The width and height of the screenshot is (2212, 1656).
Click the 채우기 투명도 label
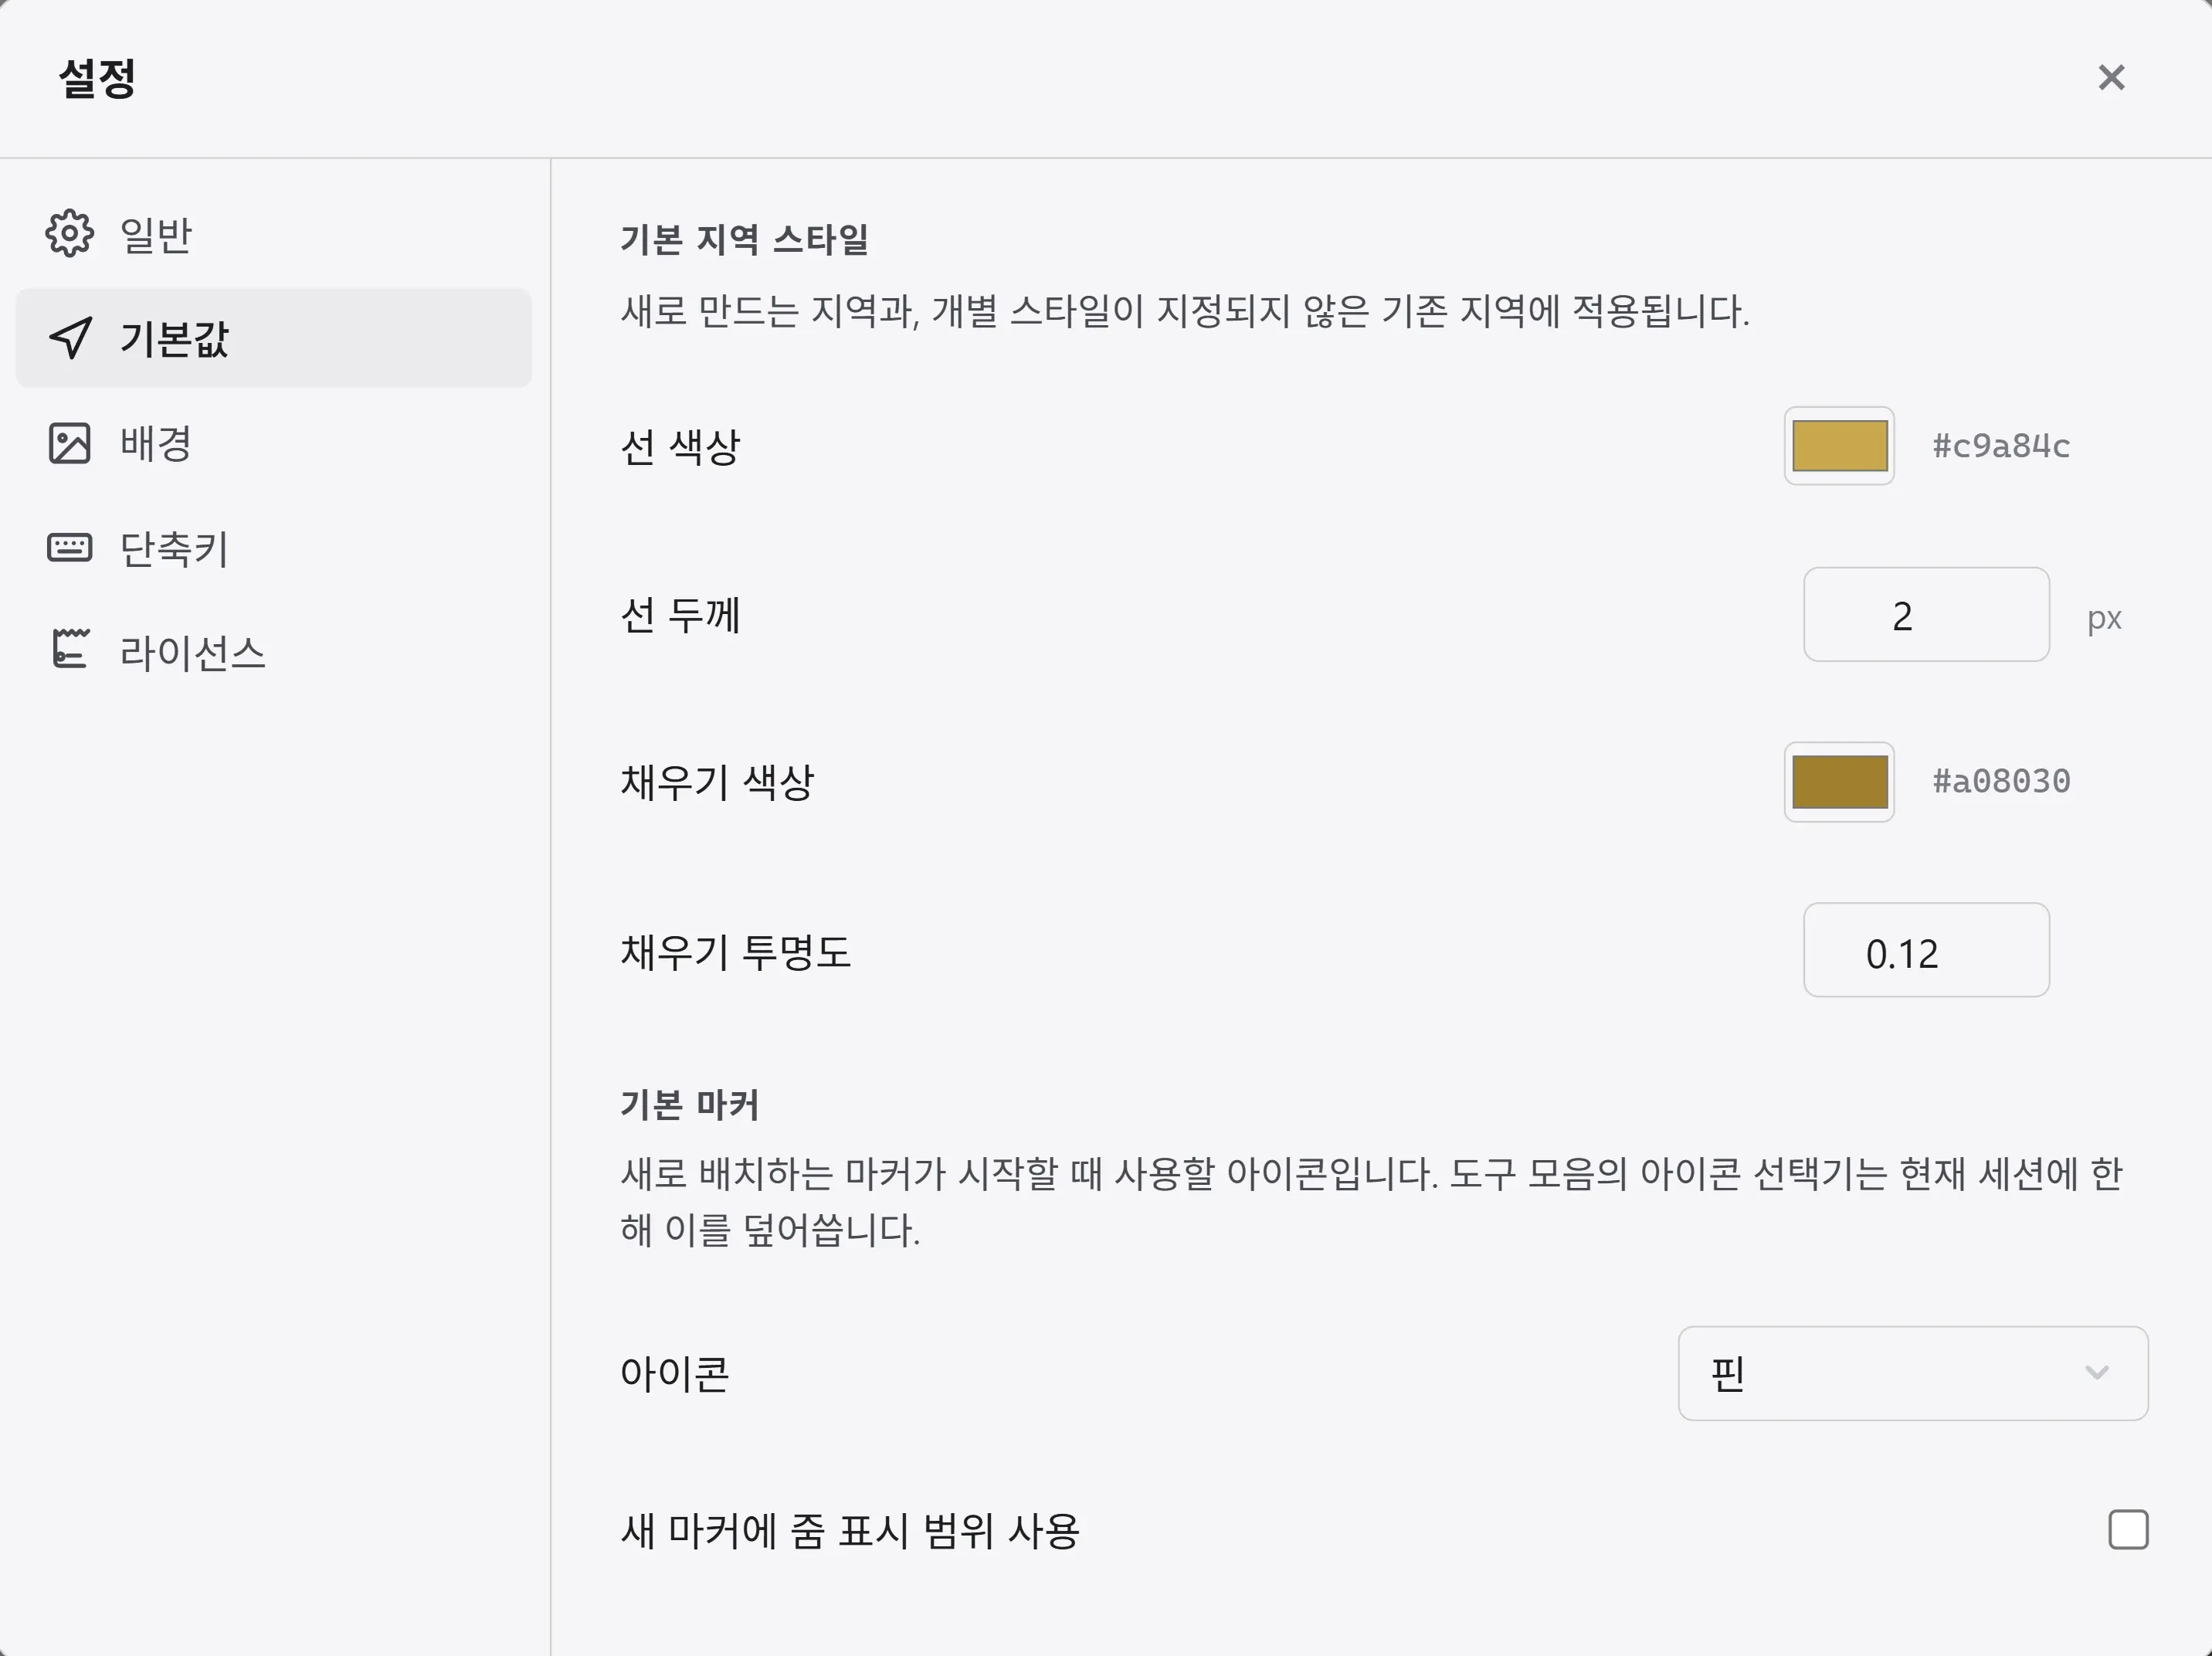pyautogui.click(x=735, y=951)
